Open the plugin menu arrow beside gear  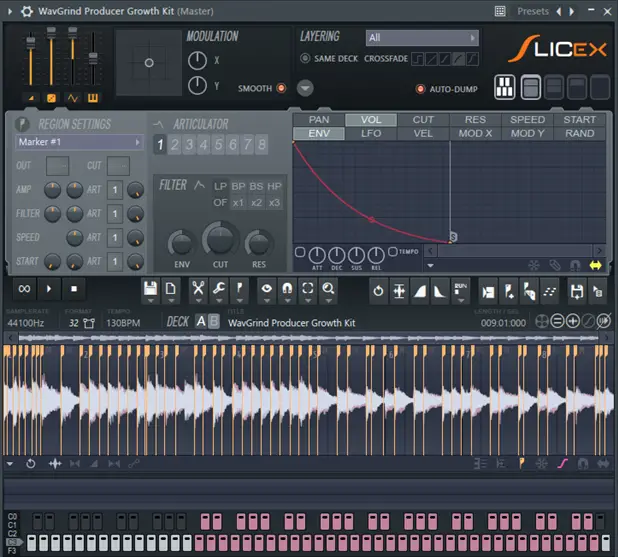10,11
